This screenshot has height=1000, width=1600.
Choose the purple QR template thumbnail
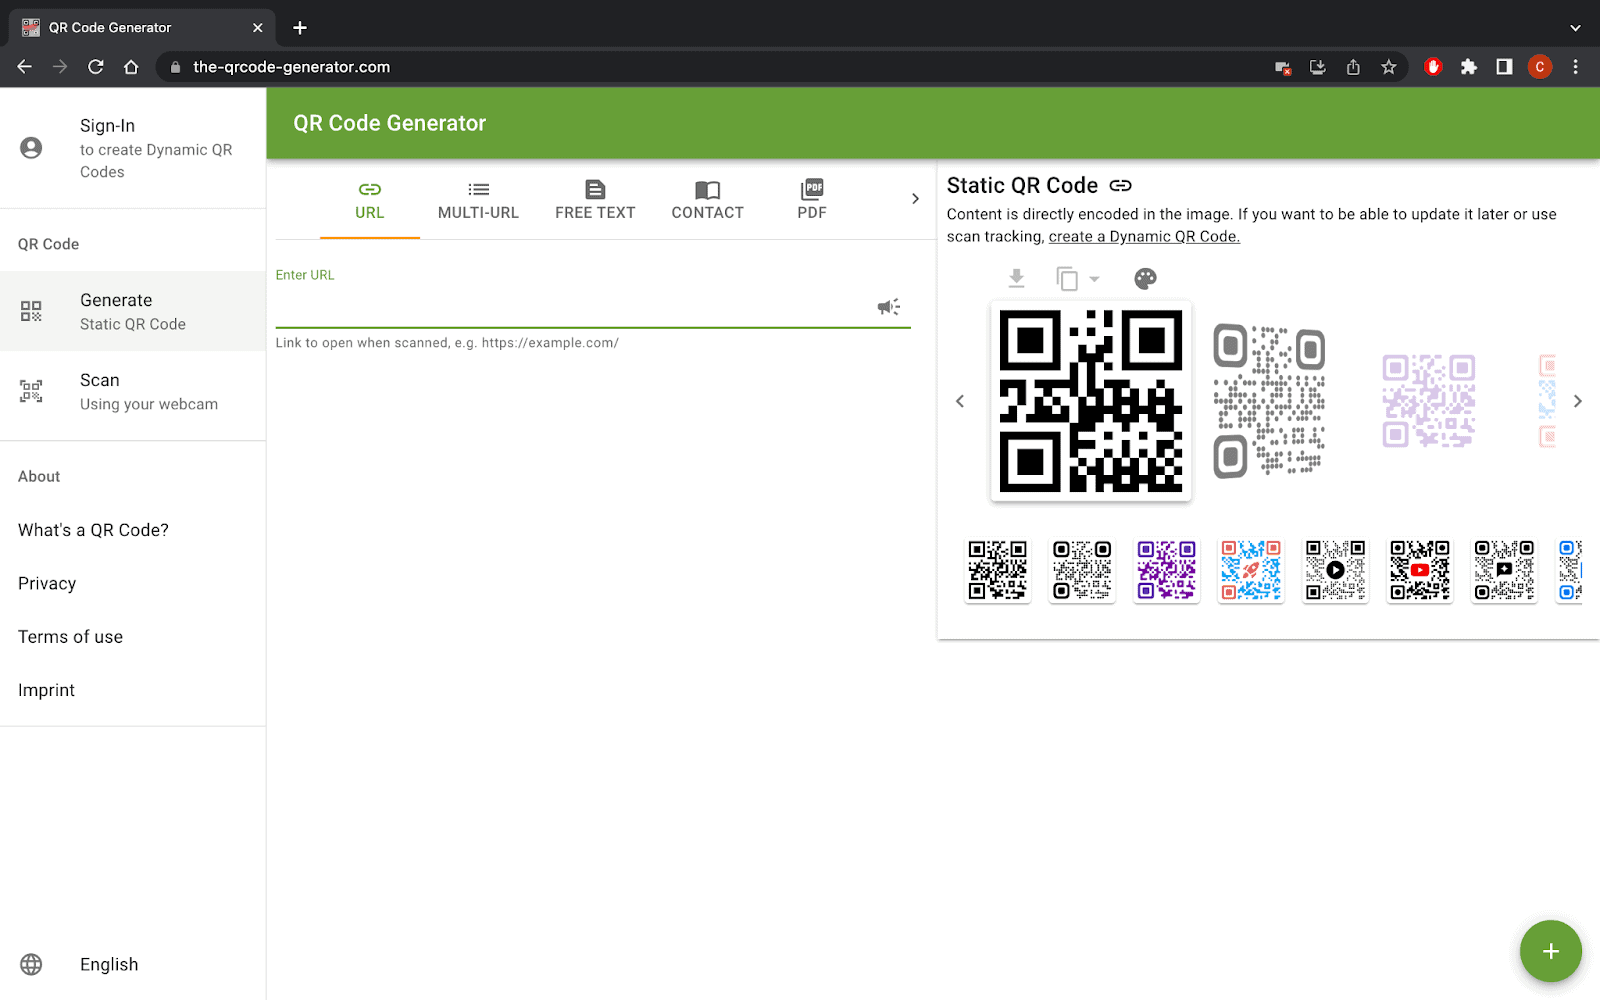pyautogui.click(x=1167, y=570)
